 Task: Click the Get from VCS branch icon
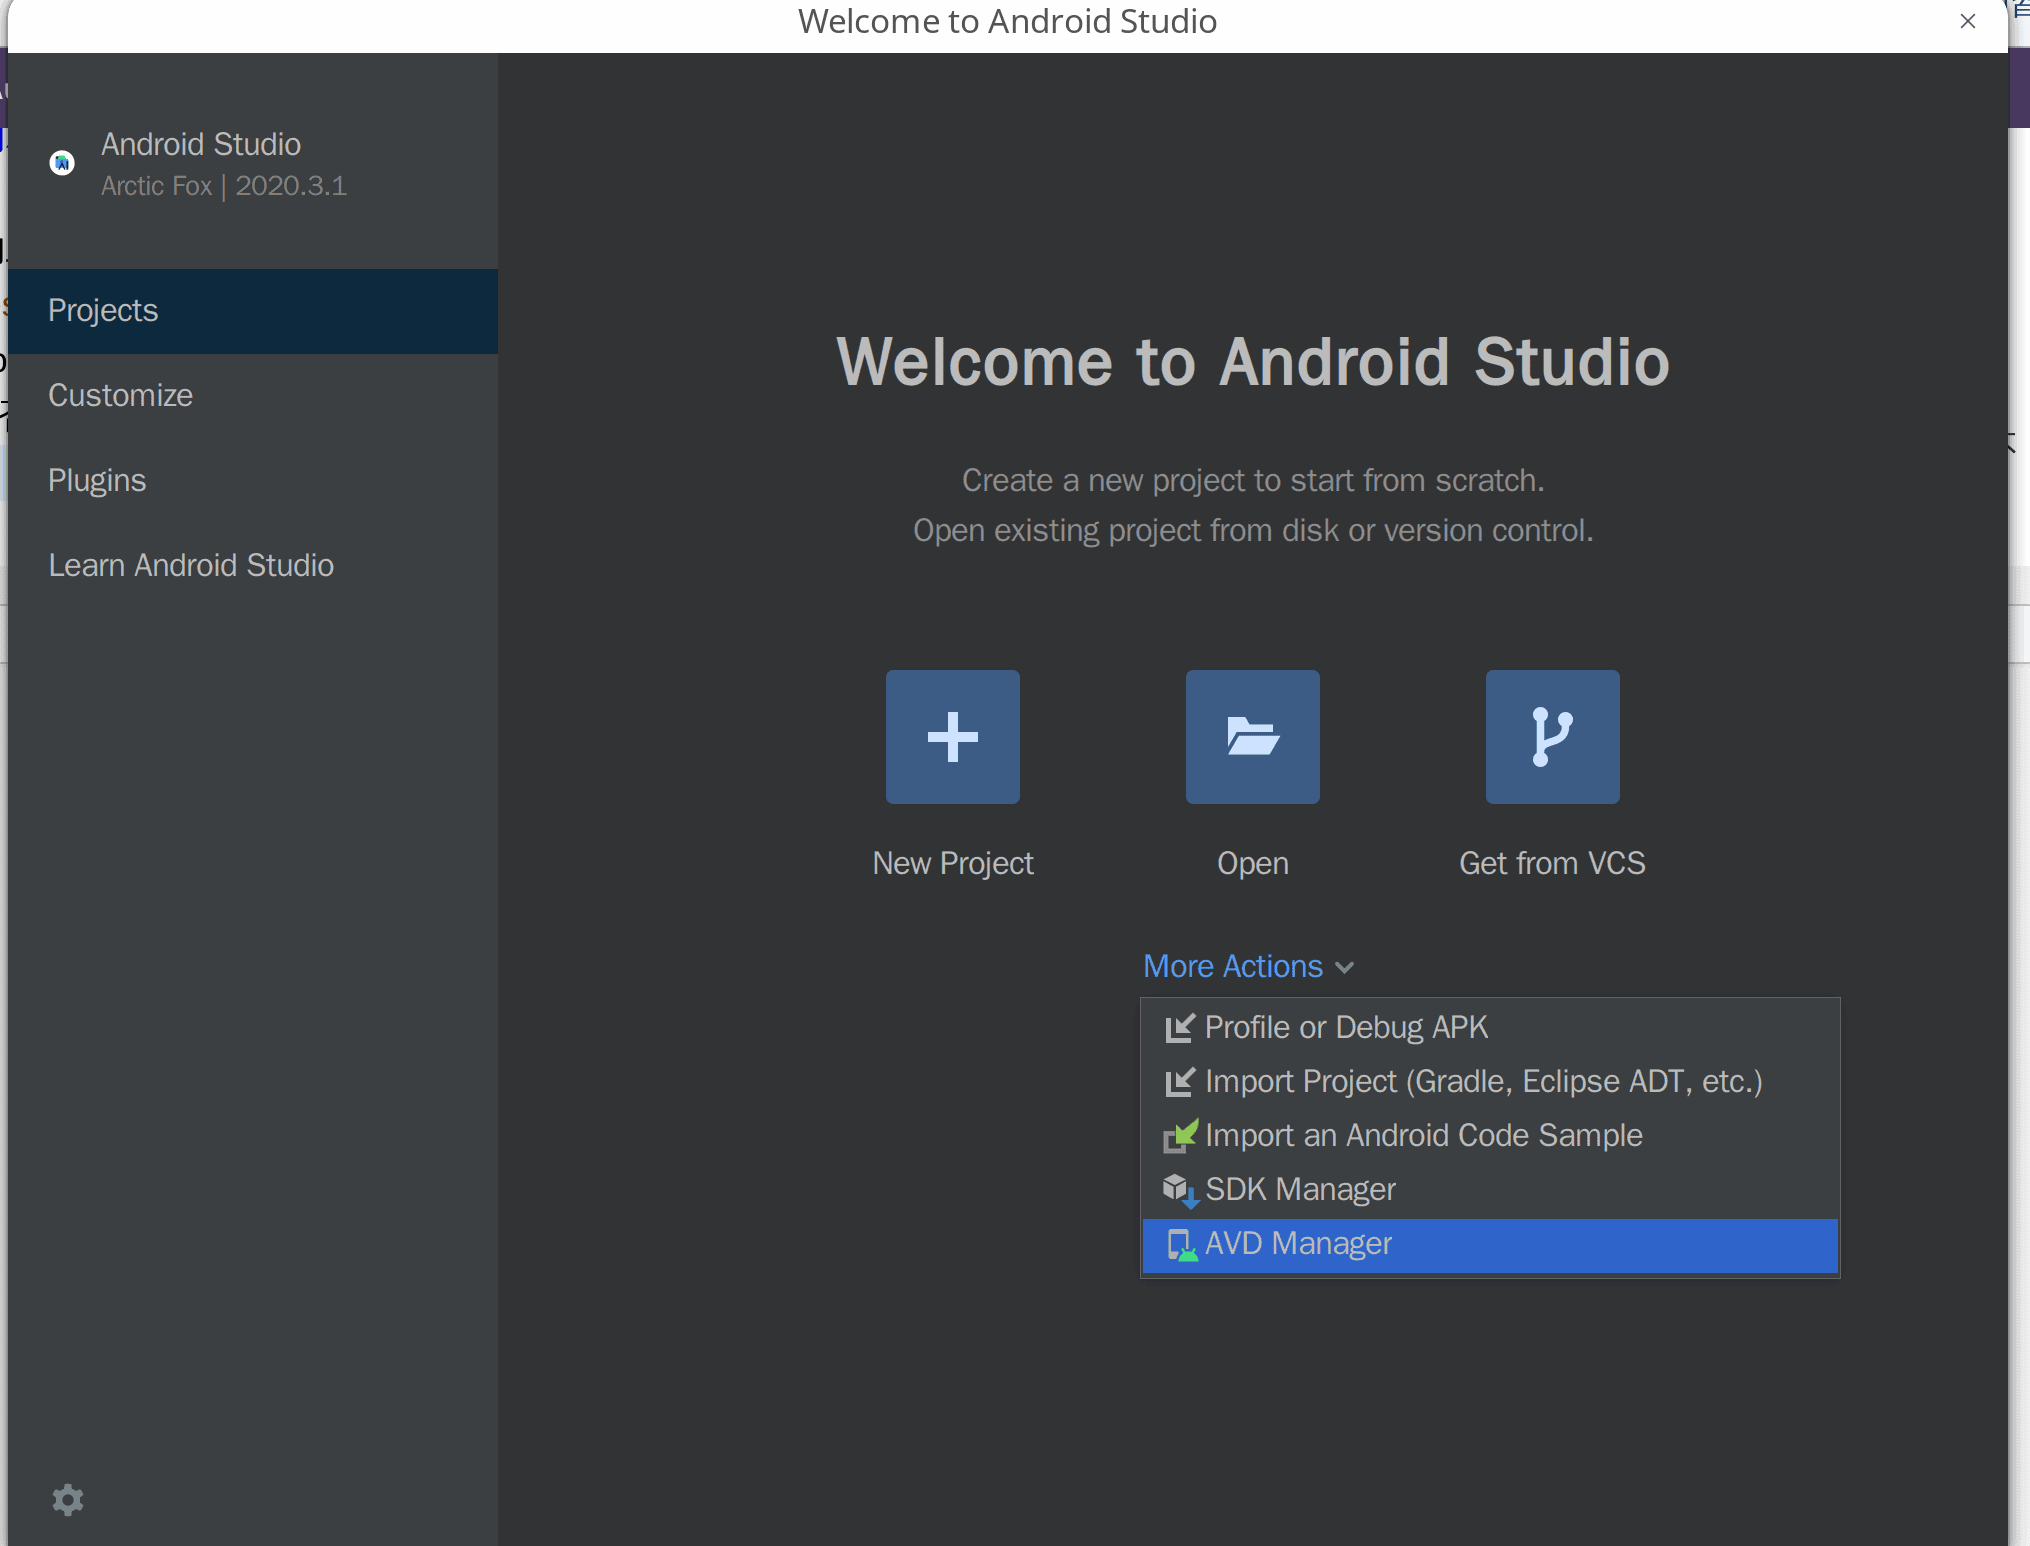(x=1552, y=737)
